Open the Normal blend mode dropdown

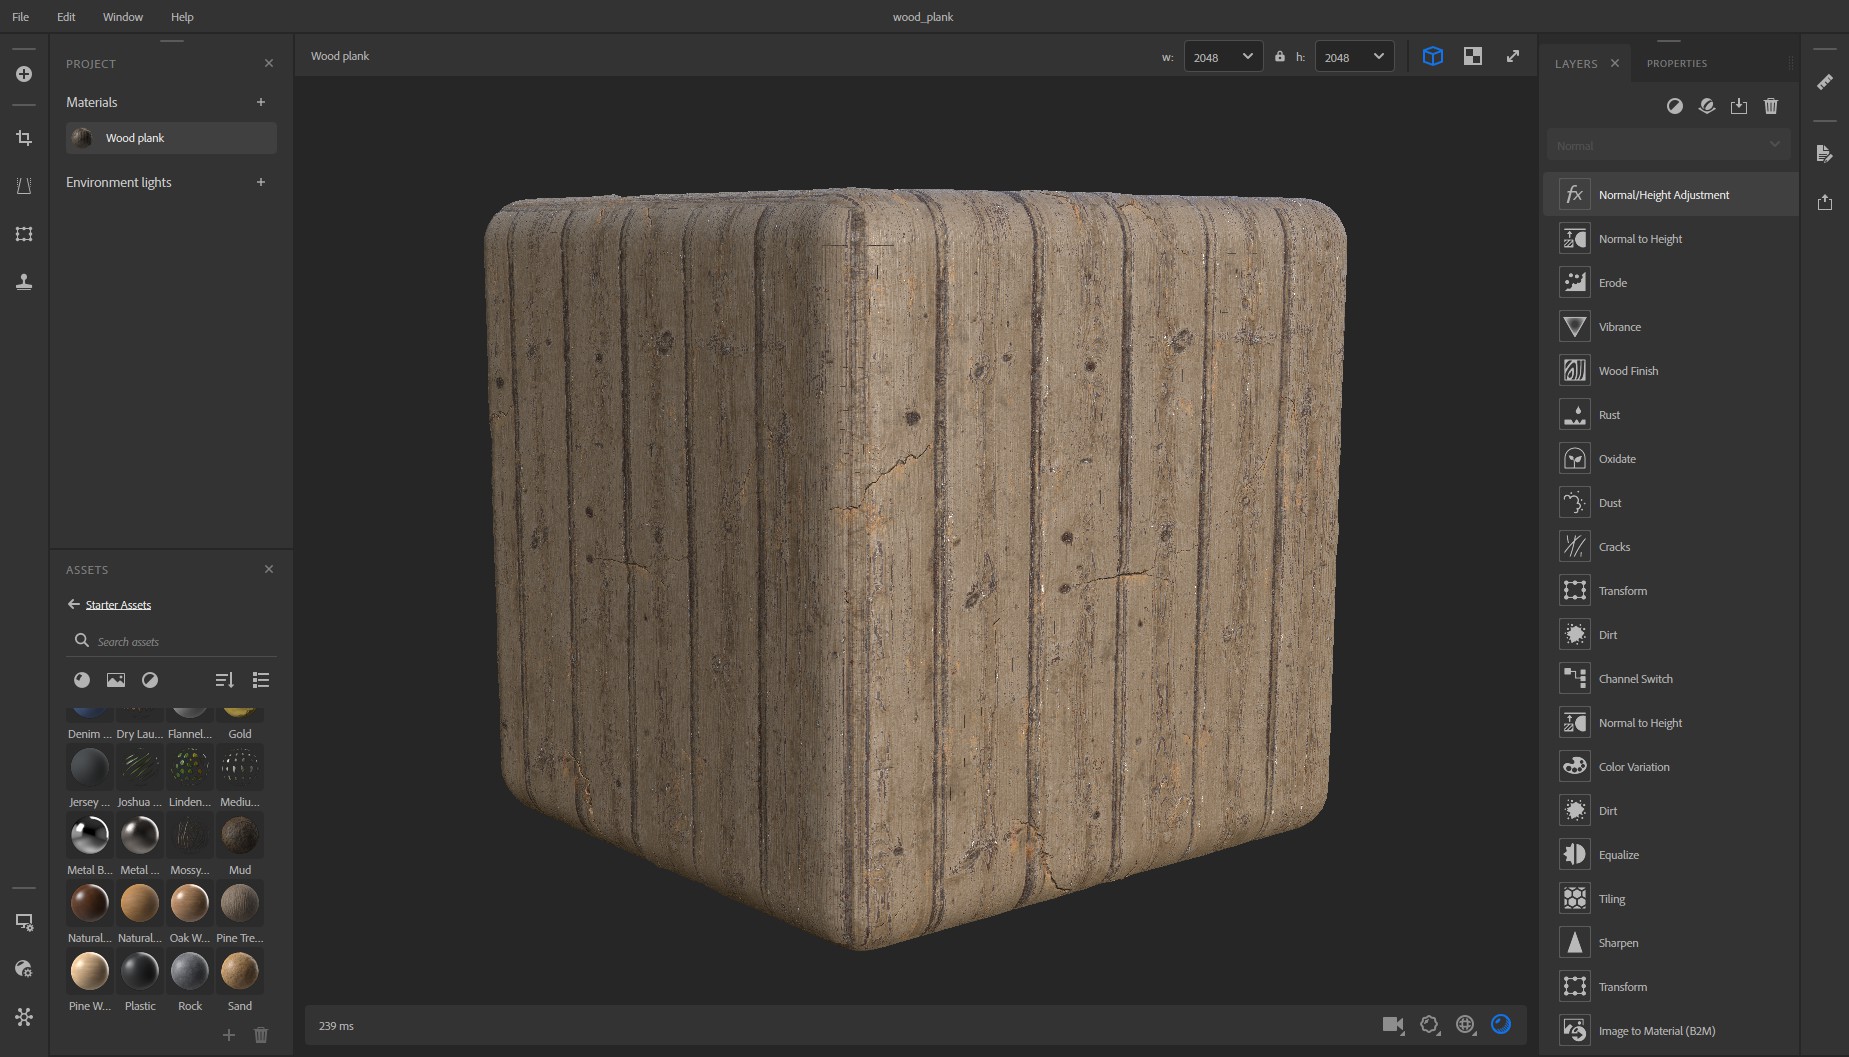(x=1667, y=145)
